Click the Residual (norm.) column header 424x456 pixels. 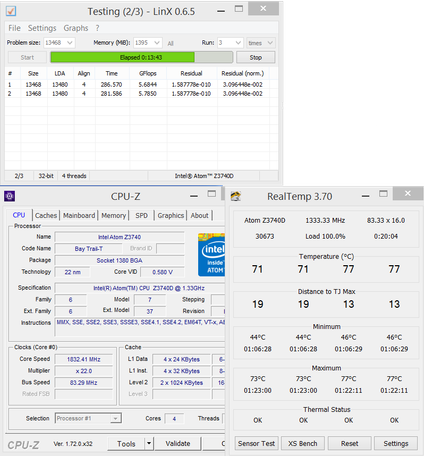click(x=243, y=73)
